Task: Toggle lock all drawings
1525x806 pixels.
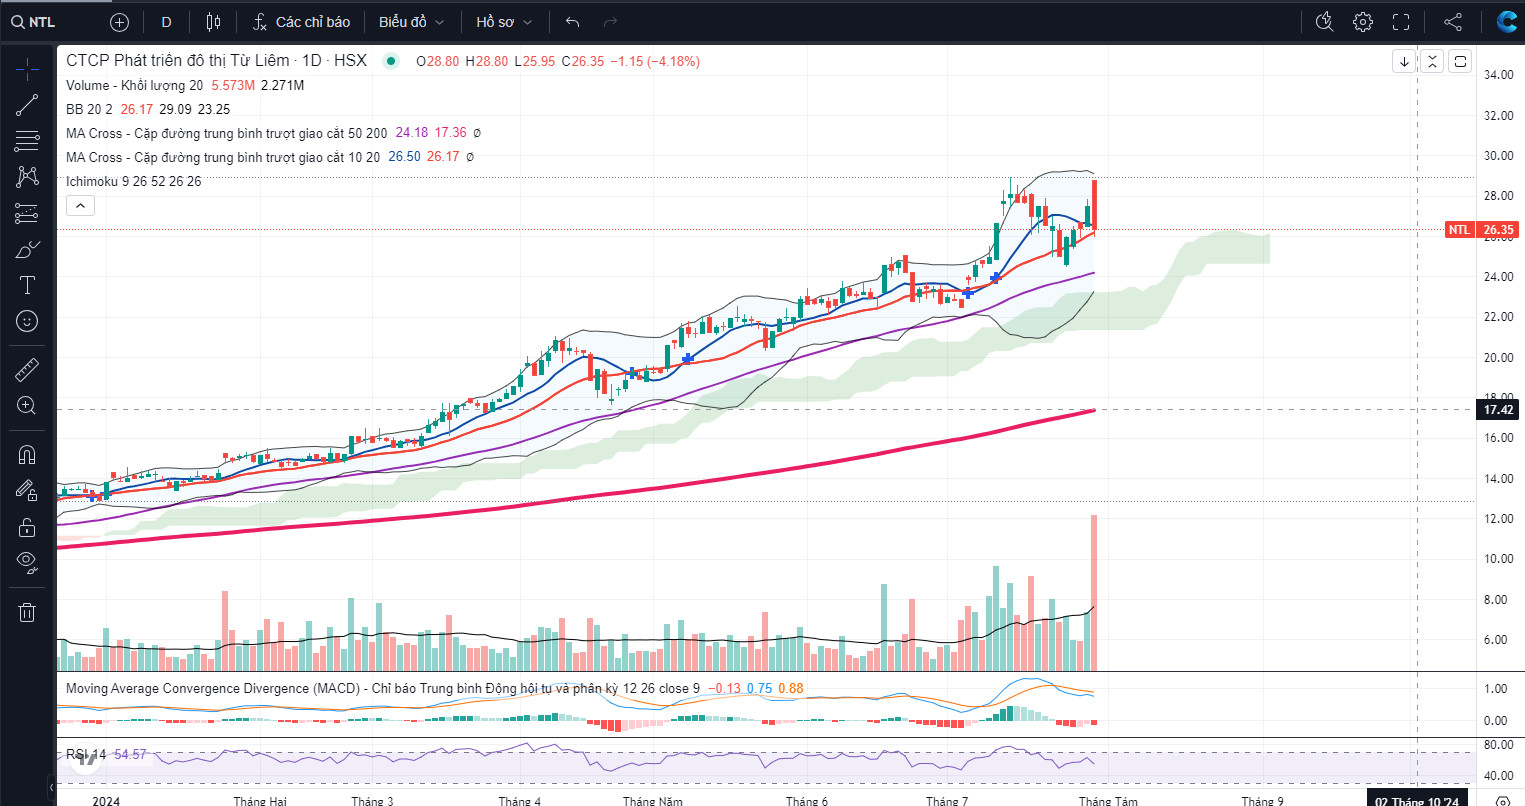Action: coord(27,527)
